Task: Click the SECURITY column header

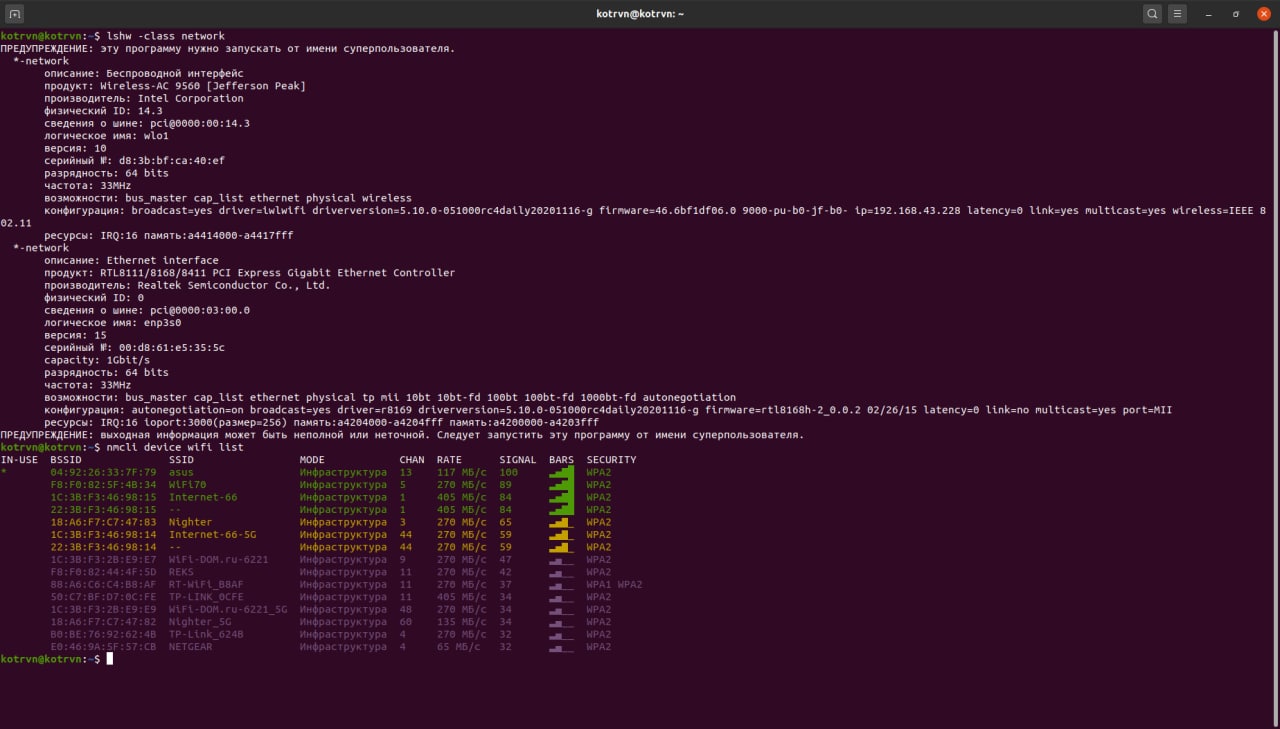Action: pyautogui.click(x=611, y=460)
